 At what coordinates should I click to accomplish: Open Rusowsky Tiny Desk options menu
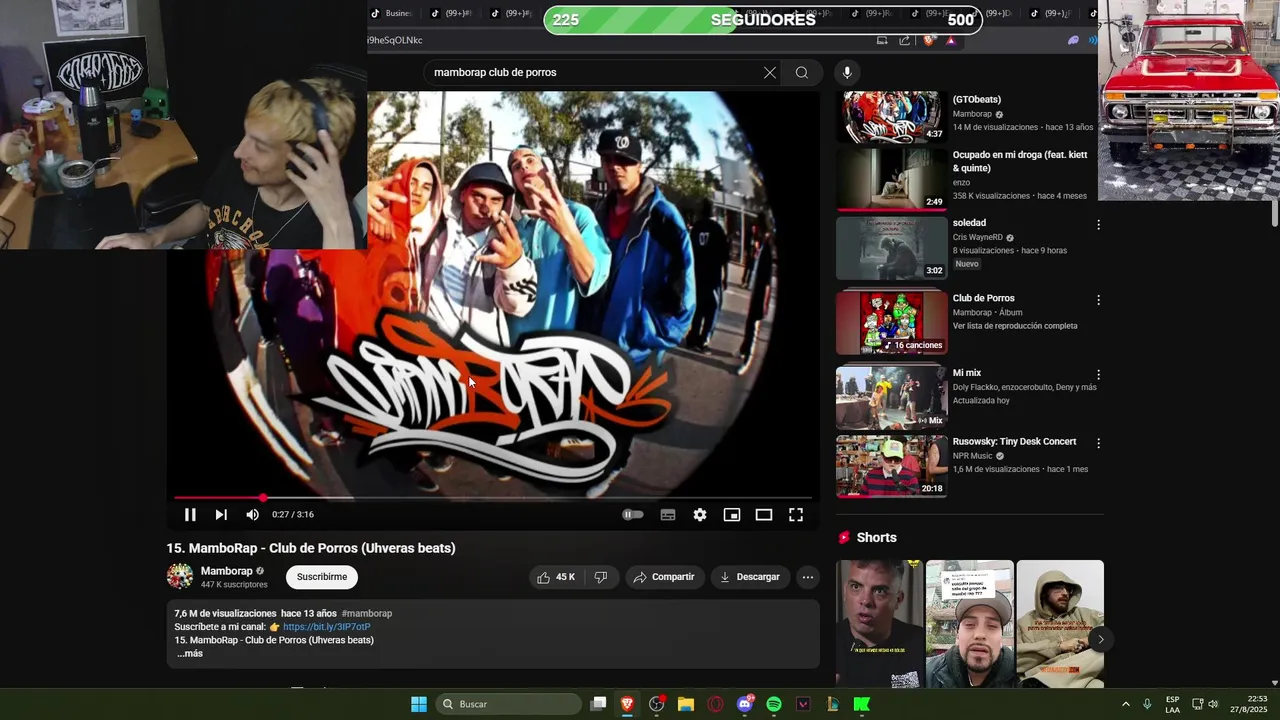click(1098, 443)
